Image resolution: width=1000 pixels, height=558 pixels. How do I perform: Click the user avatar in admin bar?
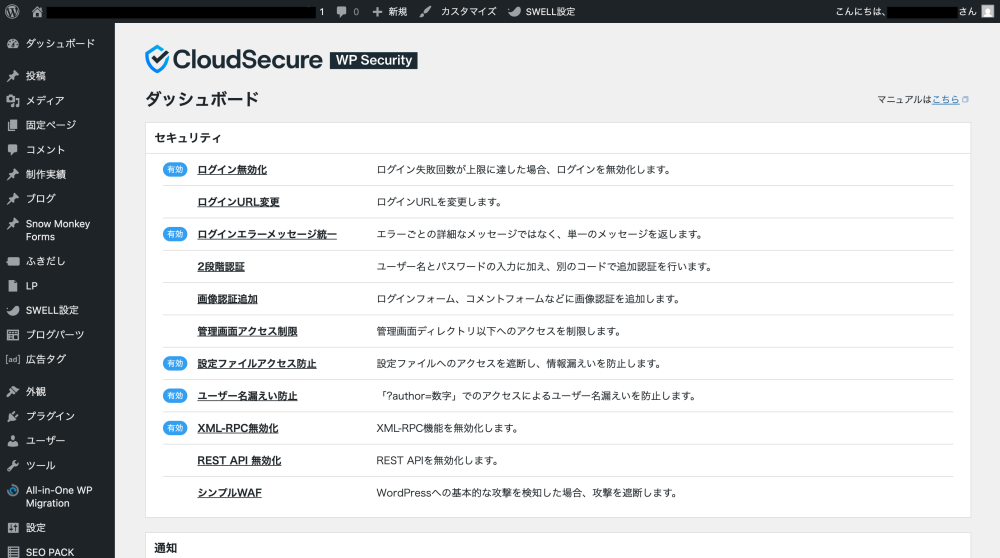pyautogui.click(x=987, y=12)
